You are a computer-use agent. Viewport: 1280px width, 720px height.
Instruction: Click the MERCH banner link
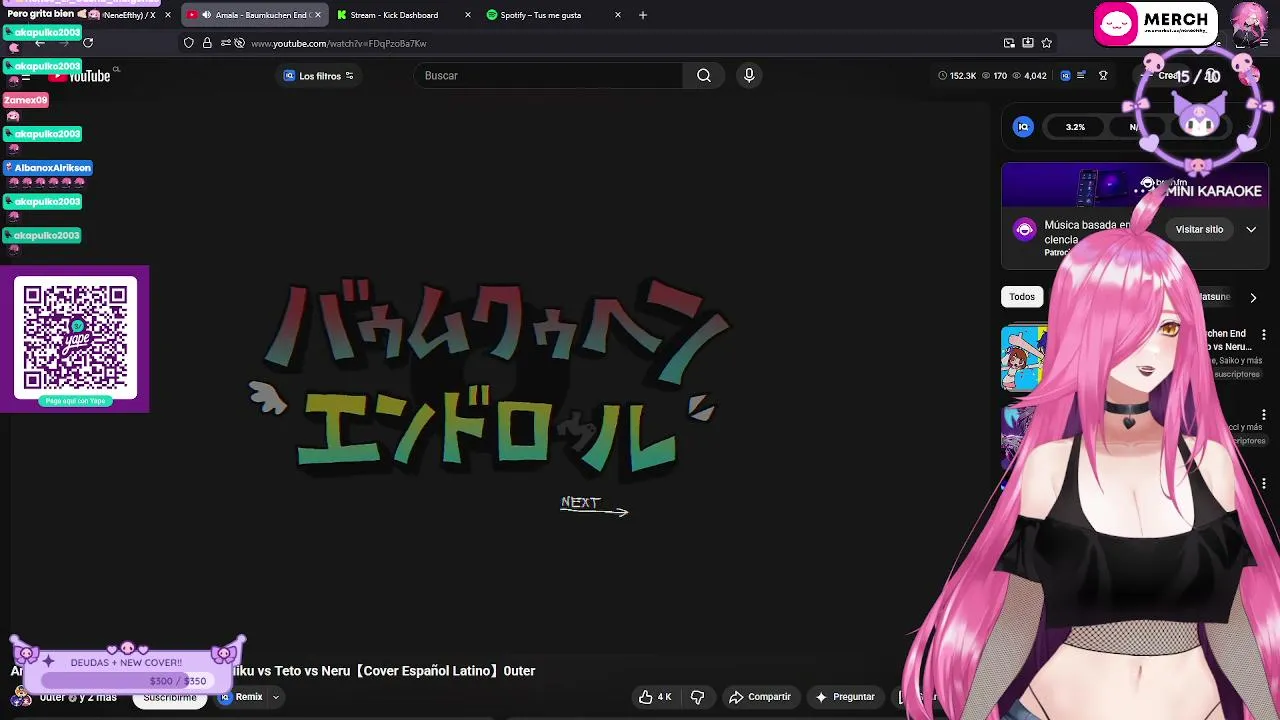(x=1155, y=24)
